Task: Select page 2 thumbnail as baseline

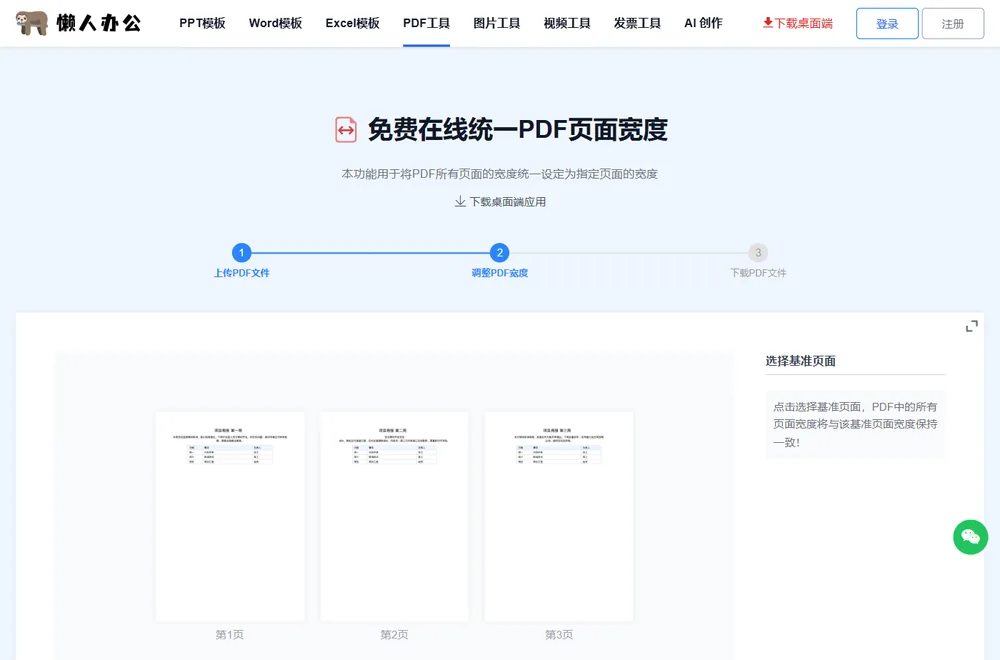Action: (394, 516)
